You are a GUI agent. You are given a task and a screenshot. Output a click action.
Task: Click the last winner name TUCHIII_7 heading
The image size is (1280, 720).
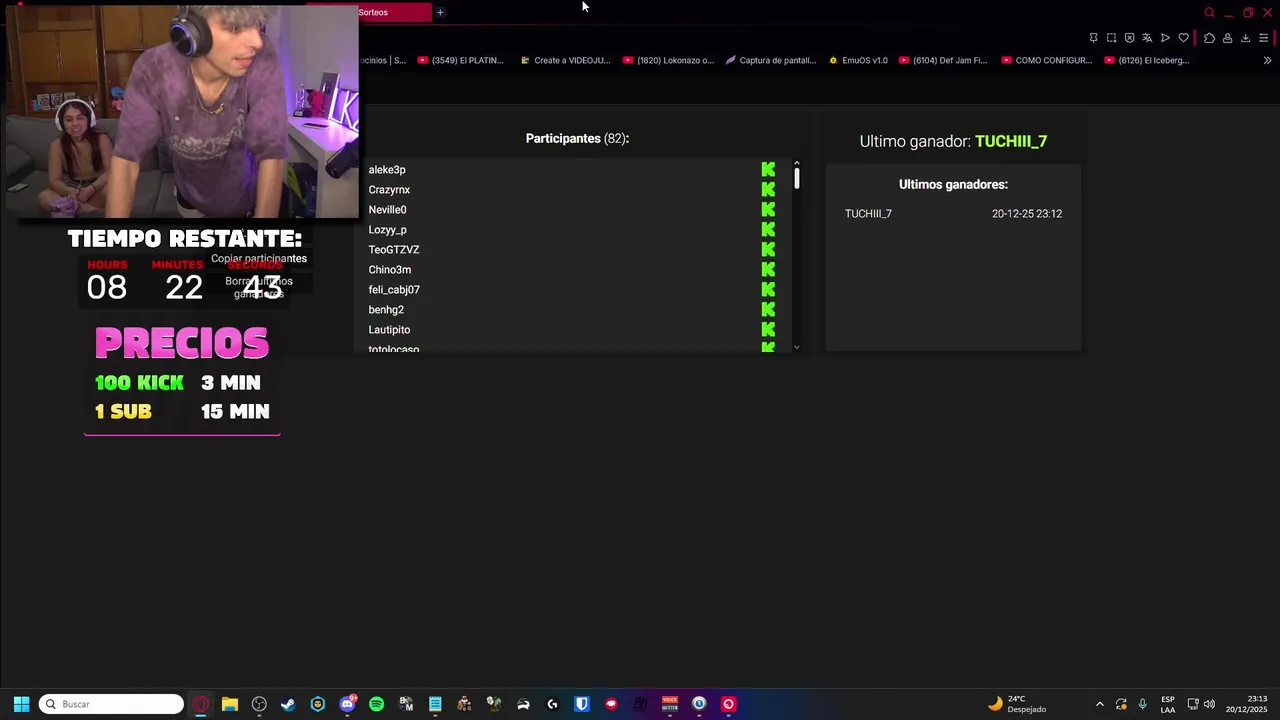click(1011, 141)
